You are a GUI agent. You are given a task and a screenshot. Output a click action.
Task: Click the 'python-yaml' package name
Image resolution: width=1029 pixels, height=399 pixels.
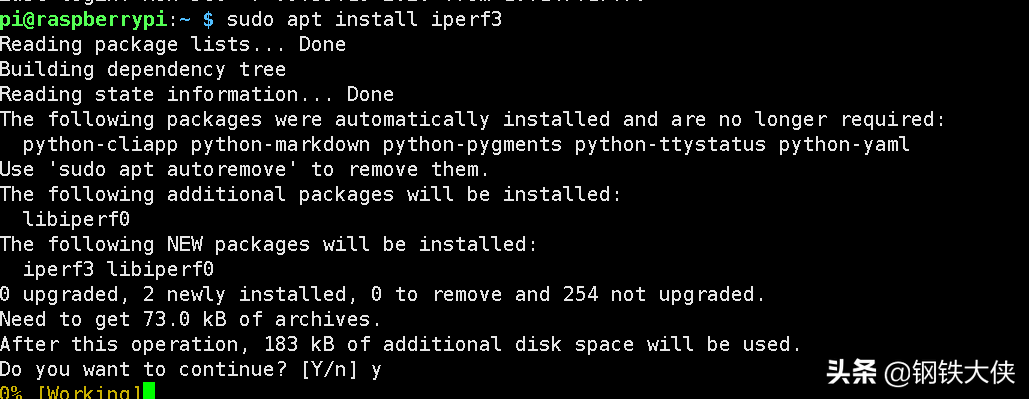[845, 144]
